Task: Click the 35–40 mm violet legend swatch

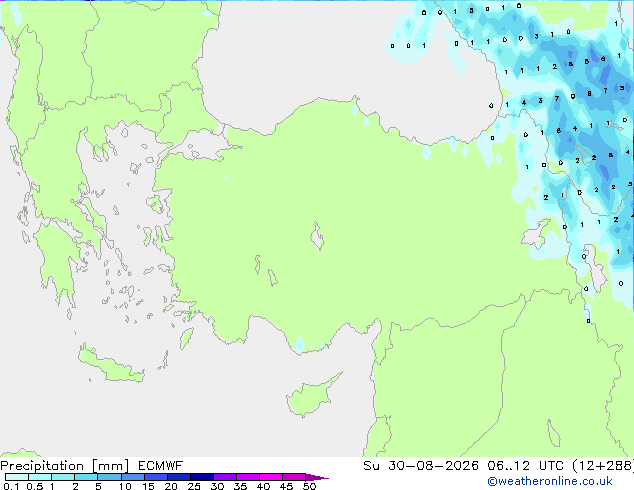Action: click(x=247, y=477)
